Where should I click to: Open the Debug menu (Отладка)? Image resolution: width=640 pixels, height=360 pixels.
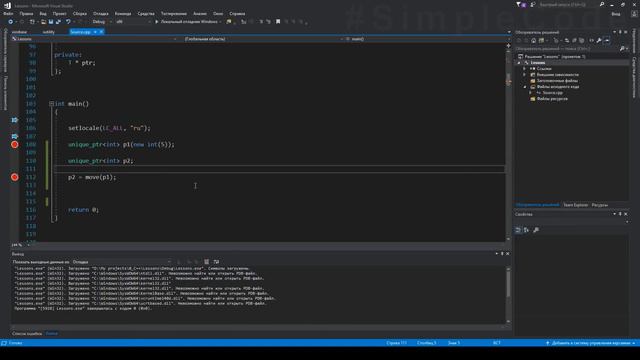point(100,13)
